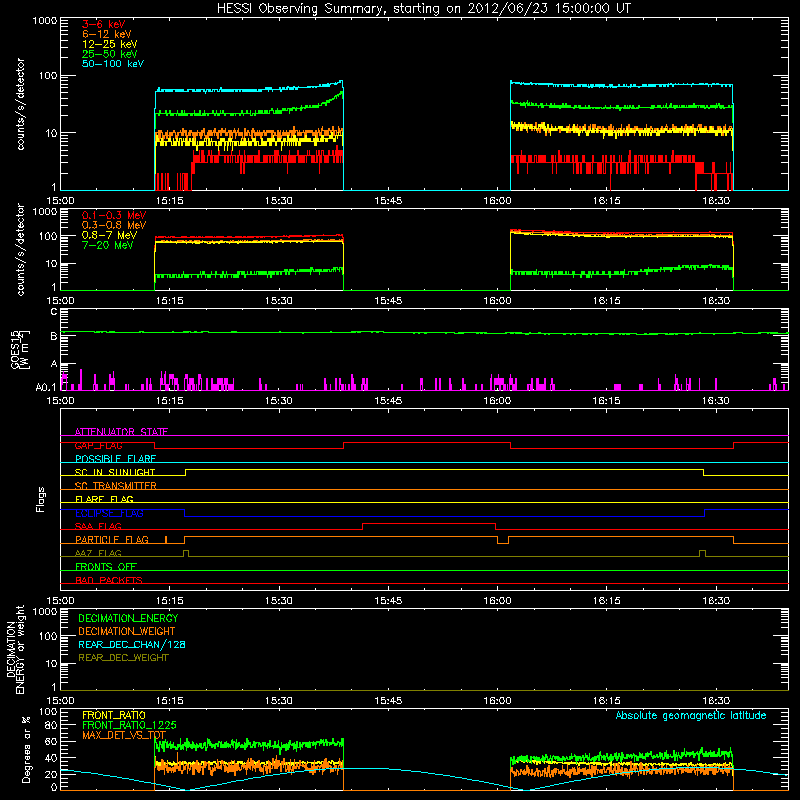Pick the SC_IN_SUNLIGHT flag label

pos(115,472)
